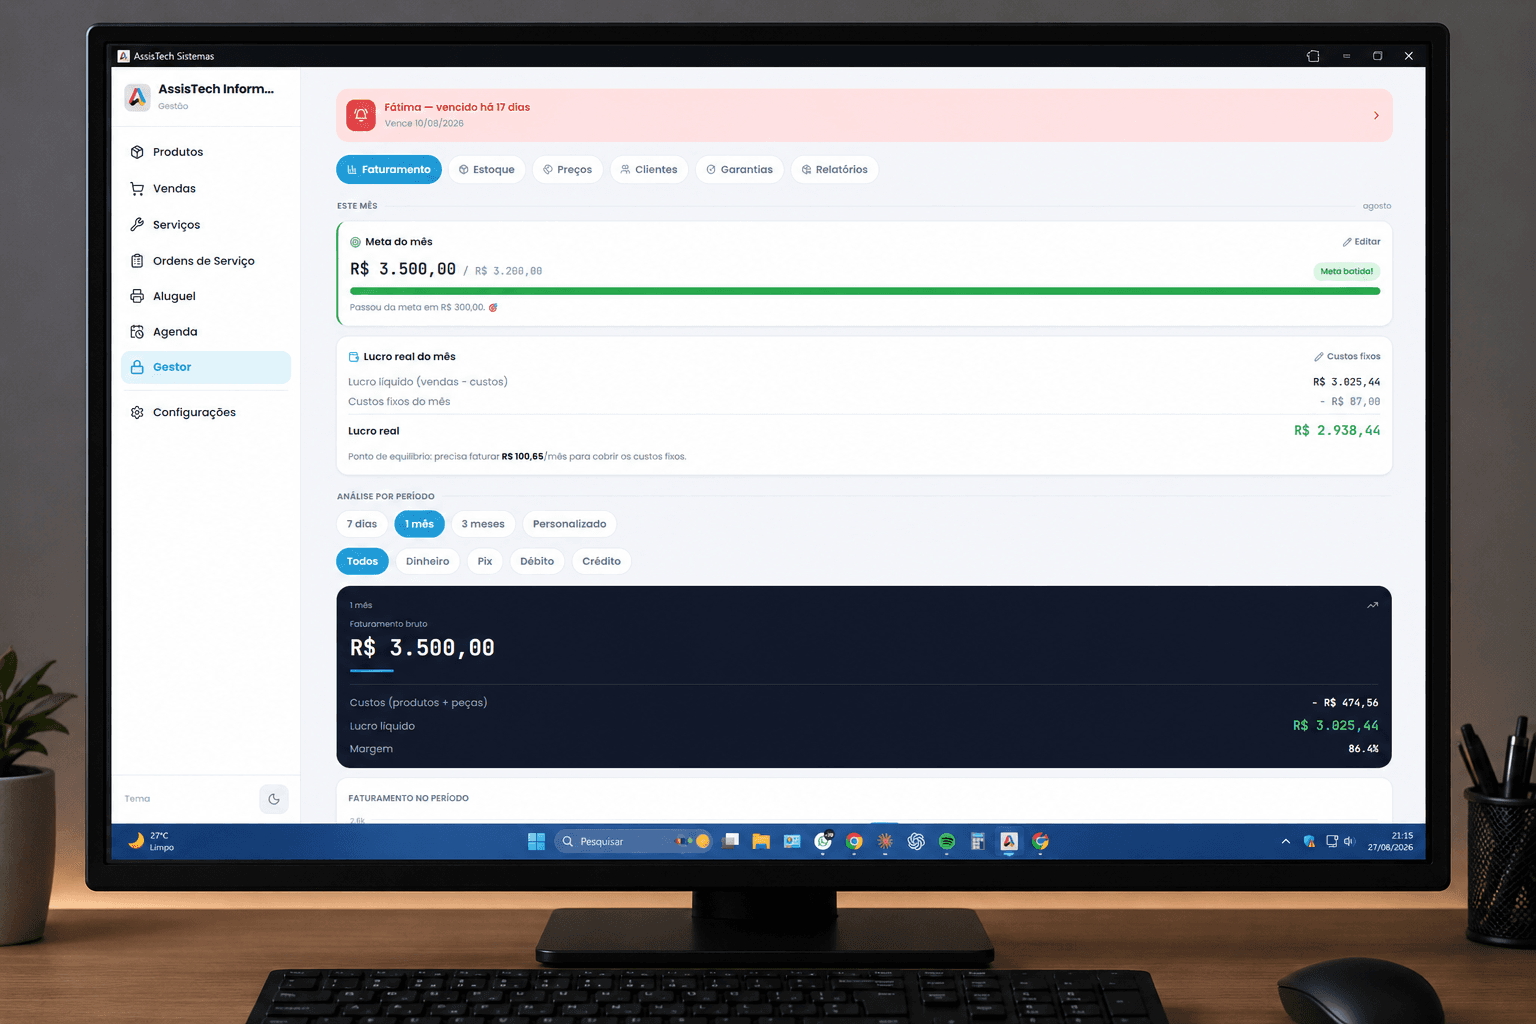Click the Pesquisar taskbar search box
Screen dimensions: 1536x1024
click(633, 841)
